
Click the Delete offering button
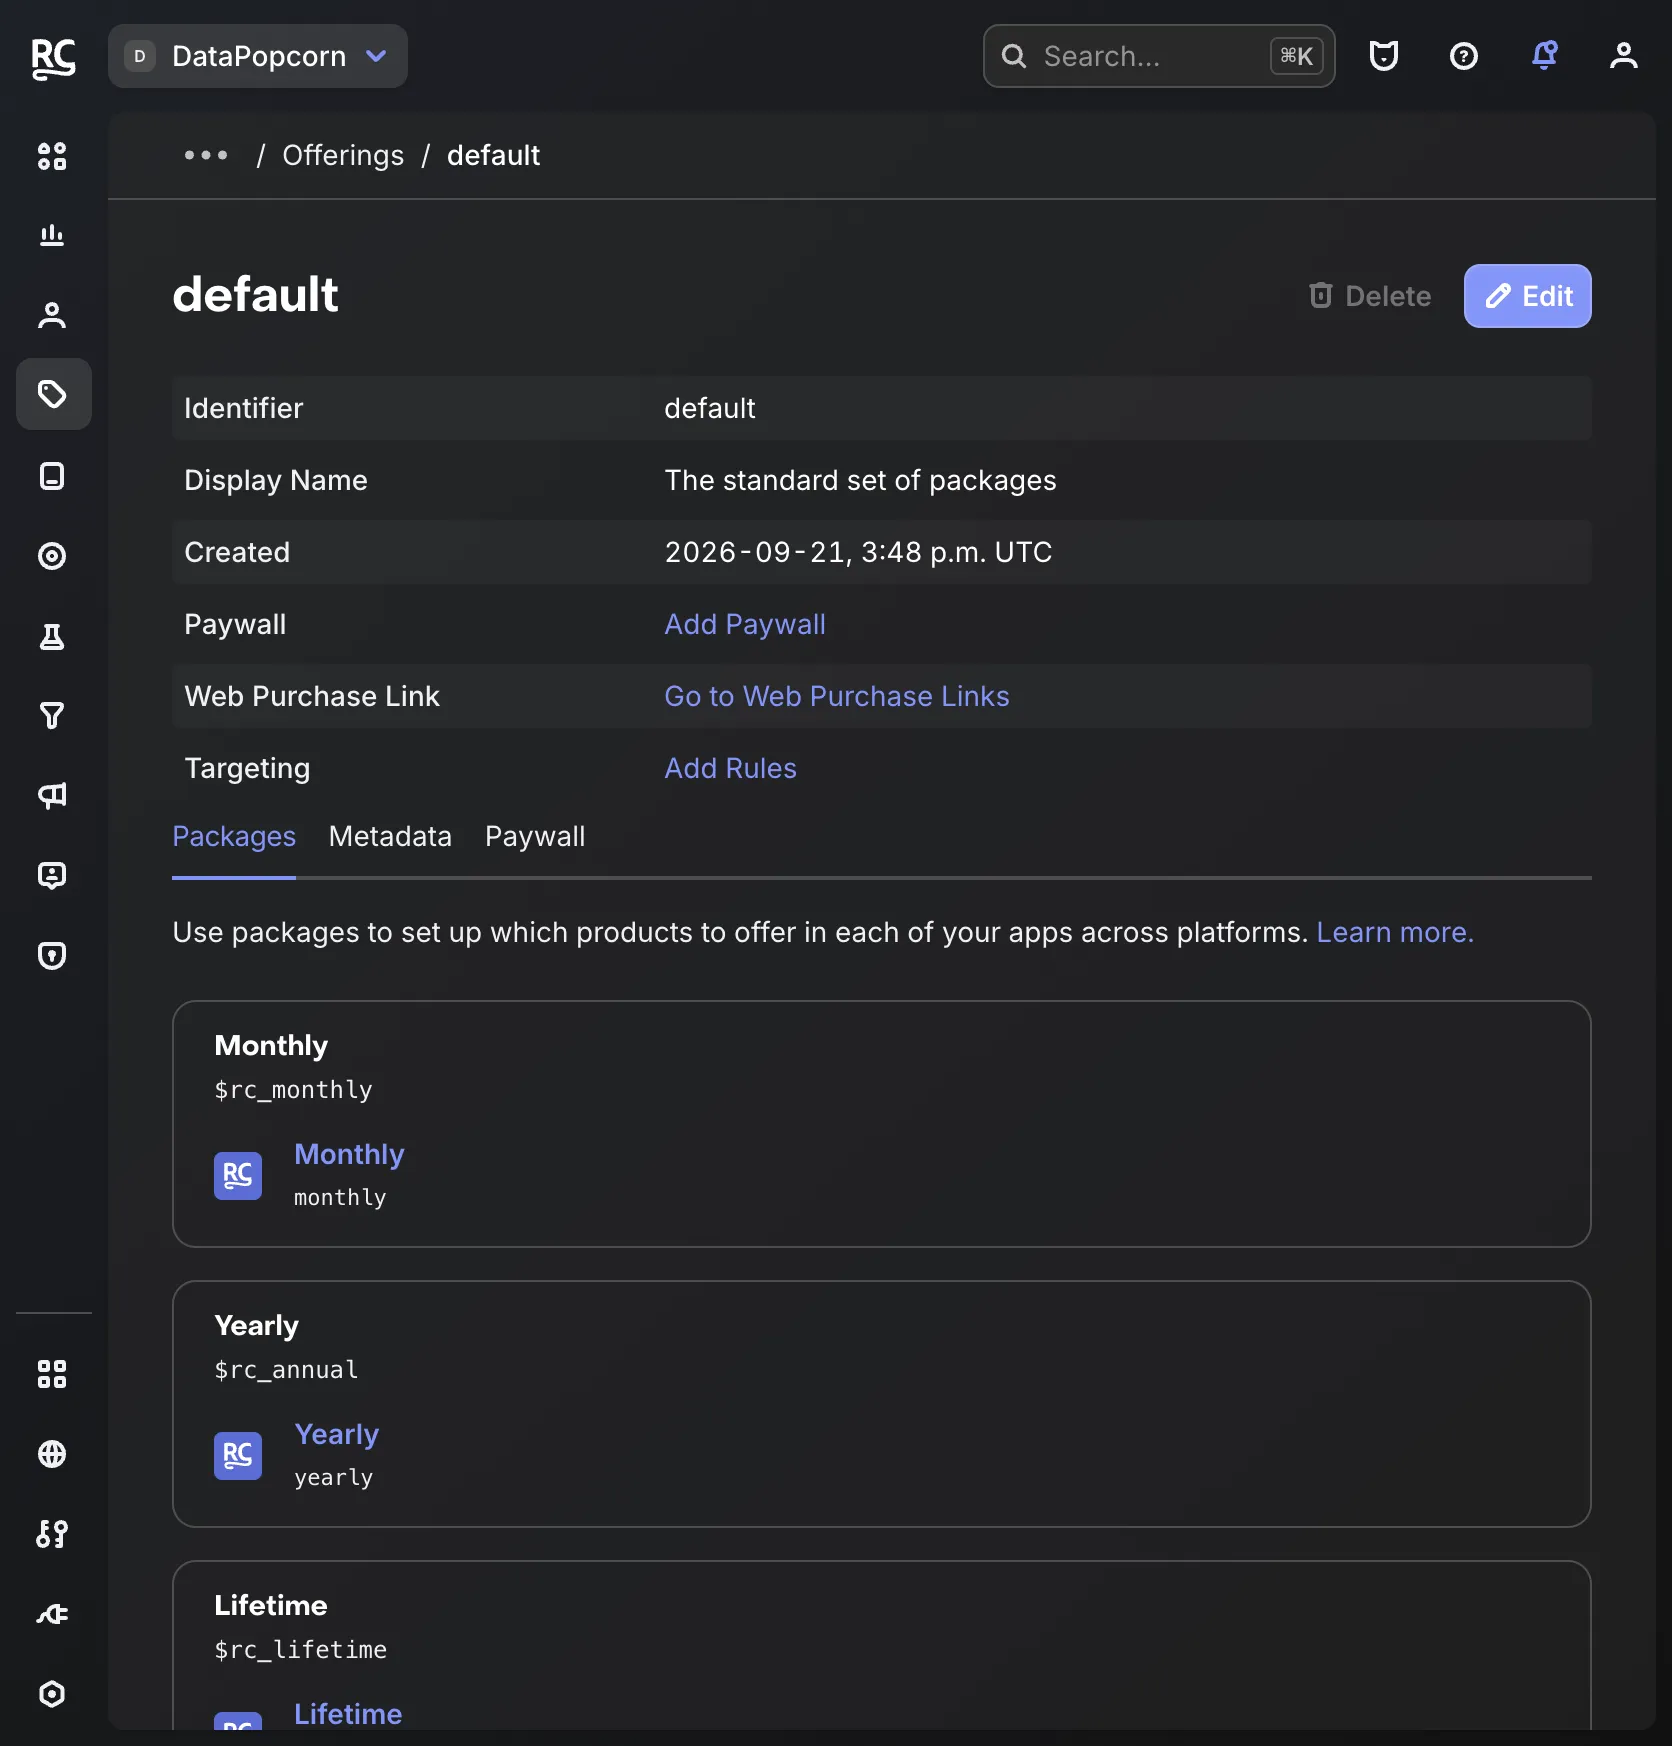pyautogui.click(x=1370, y=296)
